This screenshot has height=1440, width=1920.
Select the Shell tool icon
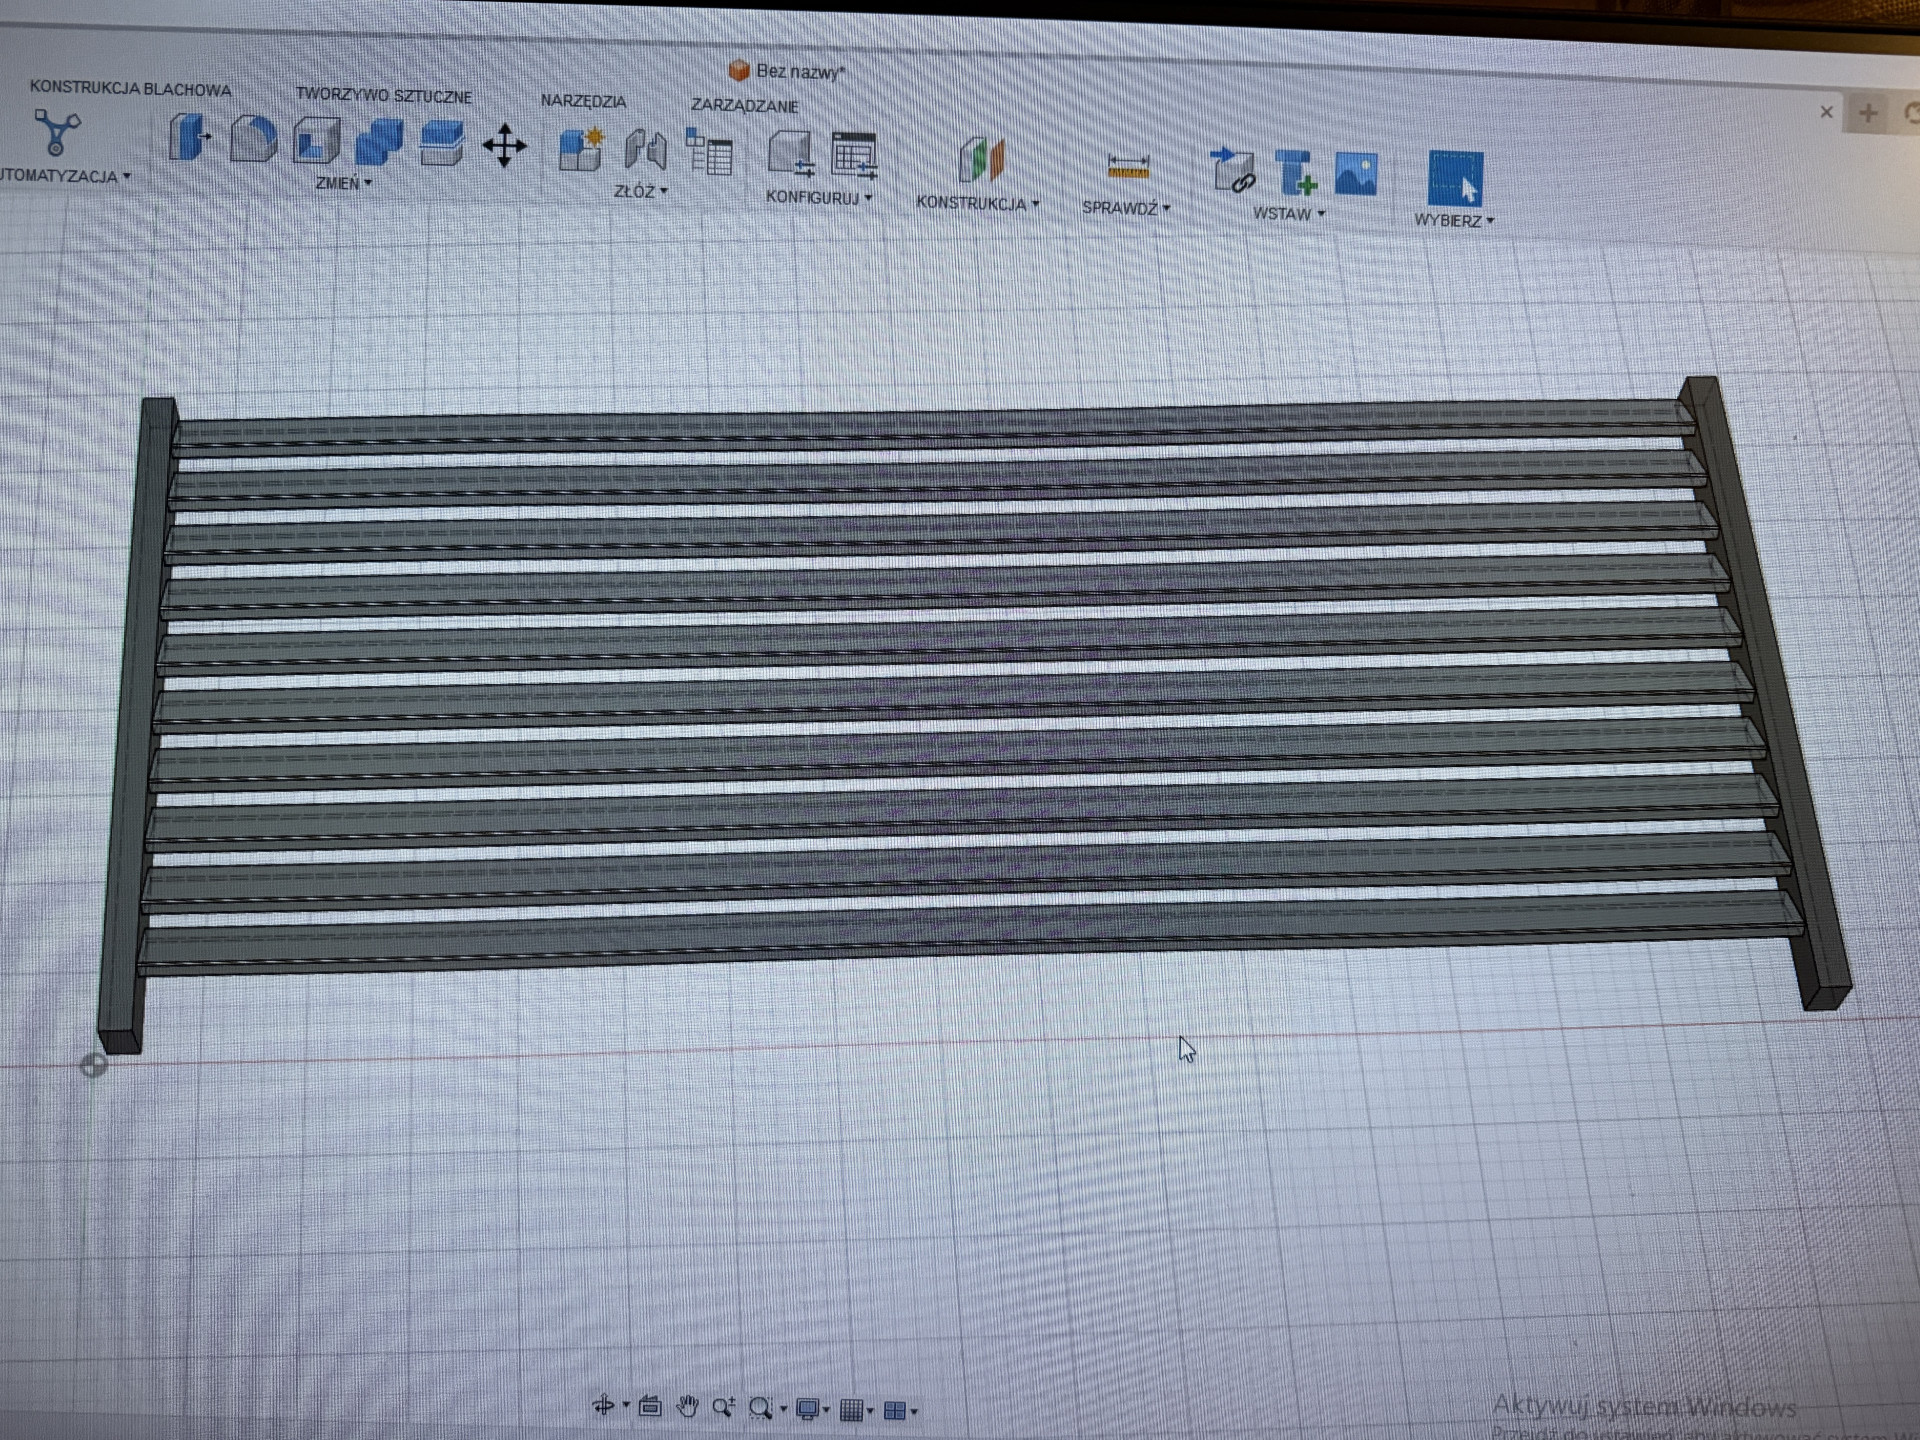coord(316,140)
